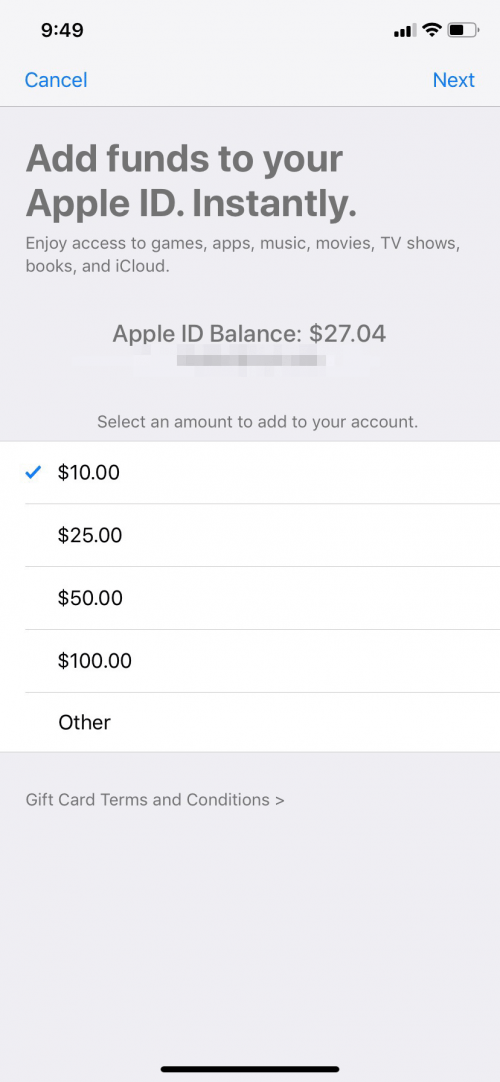The height and width of the screenshot is (1082, 500).
Task: Tap the Wi-Fi status icon
Action: (x=432, y=30)
